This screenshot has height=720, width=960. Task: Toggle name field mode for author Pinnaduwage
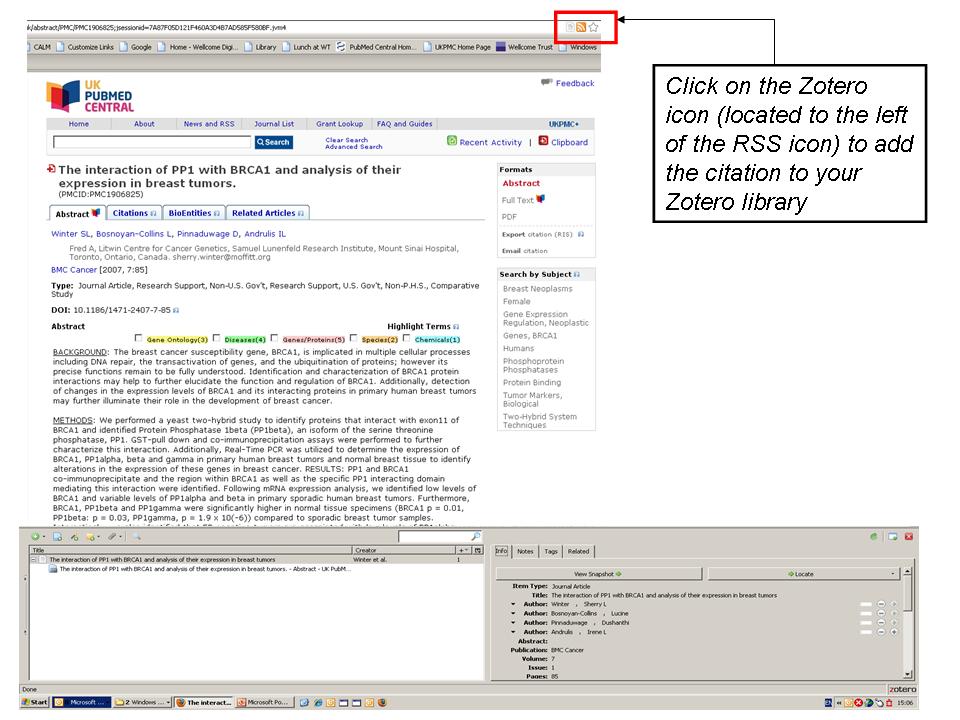point(866,623)
